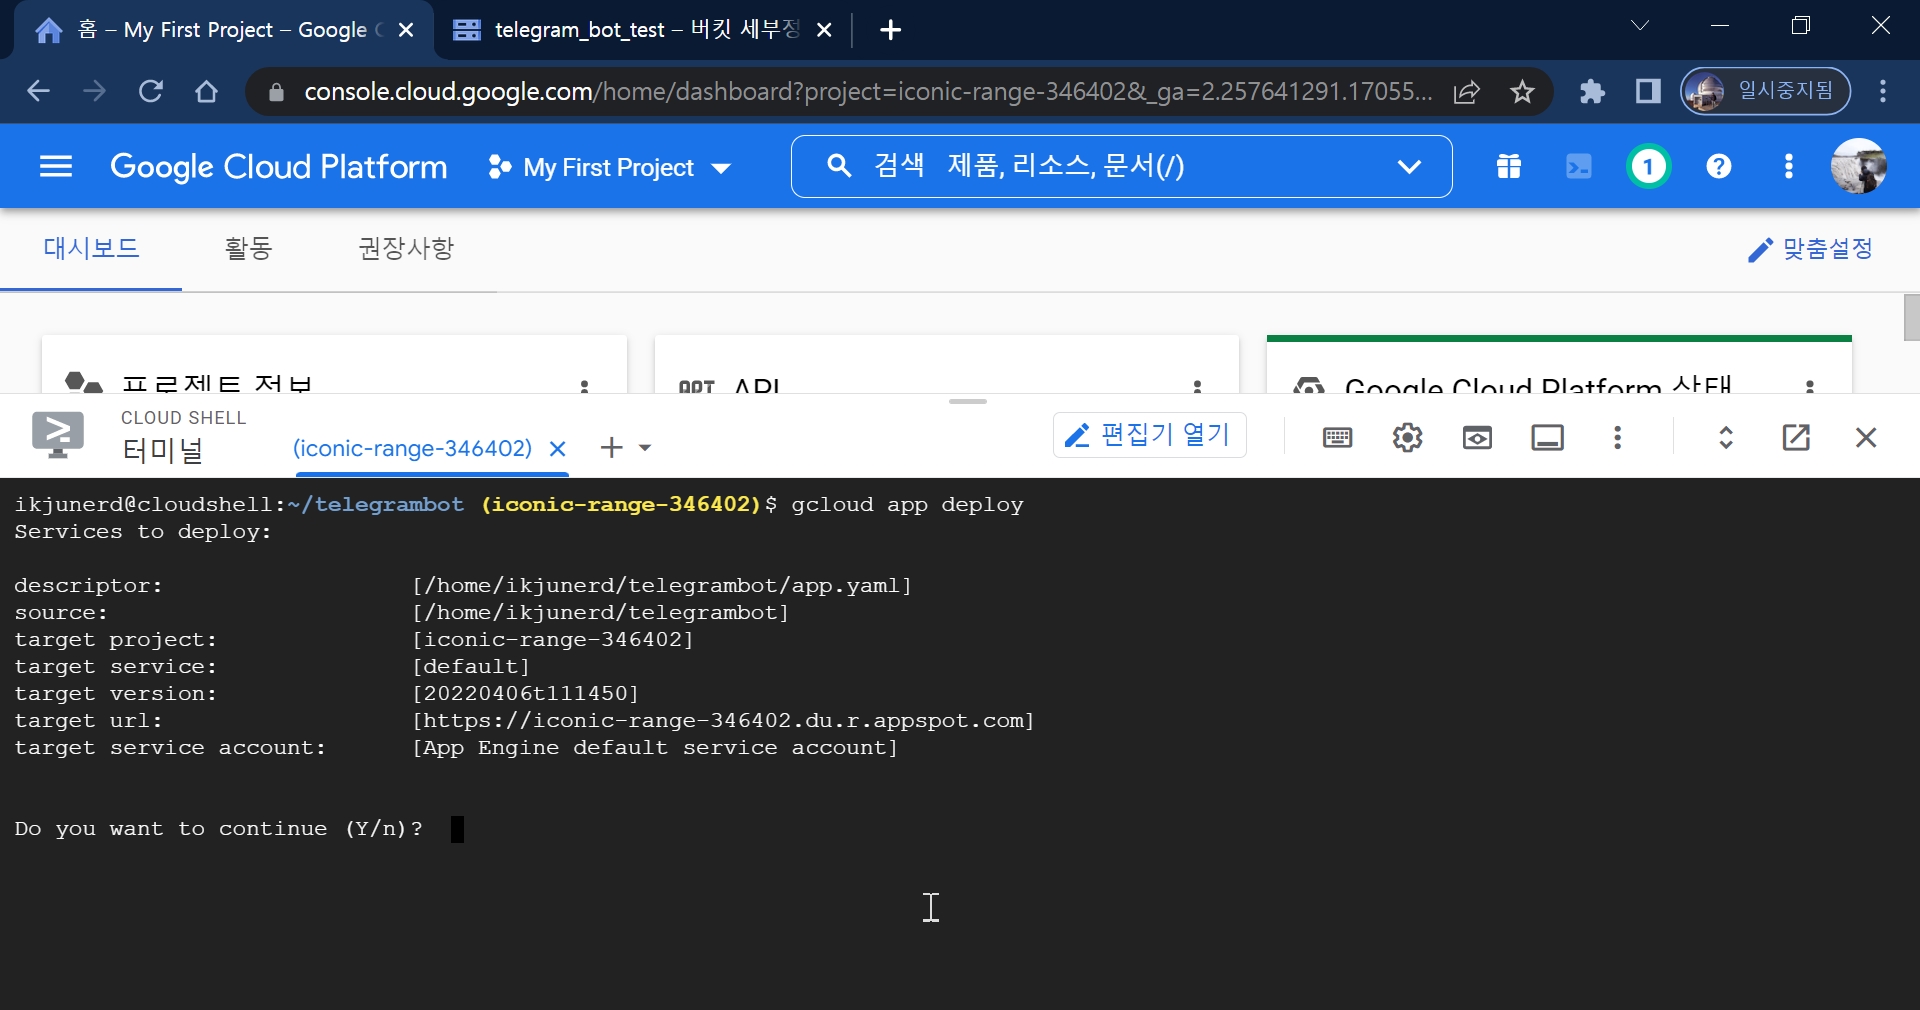Viewport: 1920px width, 1010px height.
Task: Share this page from the address bar
Action: point(1467,92)
